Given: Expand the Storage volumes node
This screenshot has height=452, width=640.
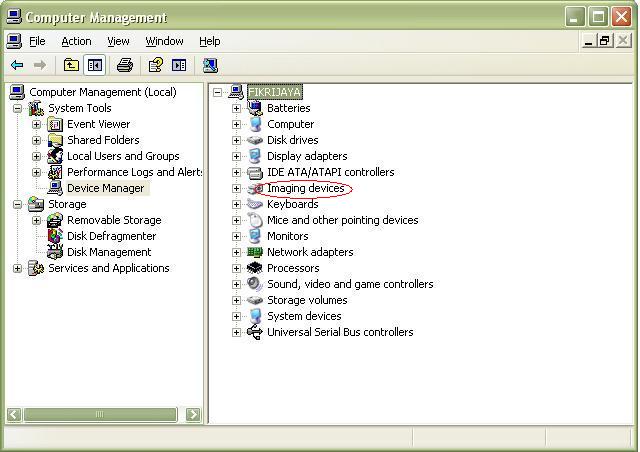Looking at the screenshot, I should click(x=236, y=300).
